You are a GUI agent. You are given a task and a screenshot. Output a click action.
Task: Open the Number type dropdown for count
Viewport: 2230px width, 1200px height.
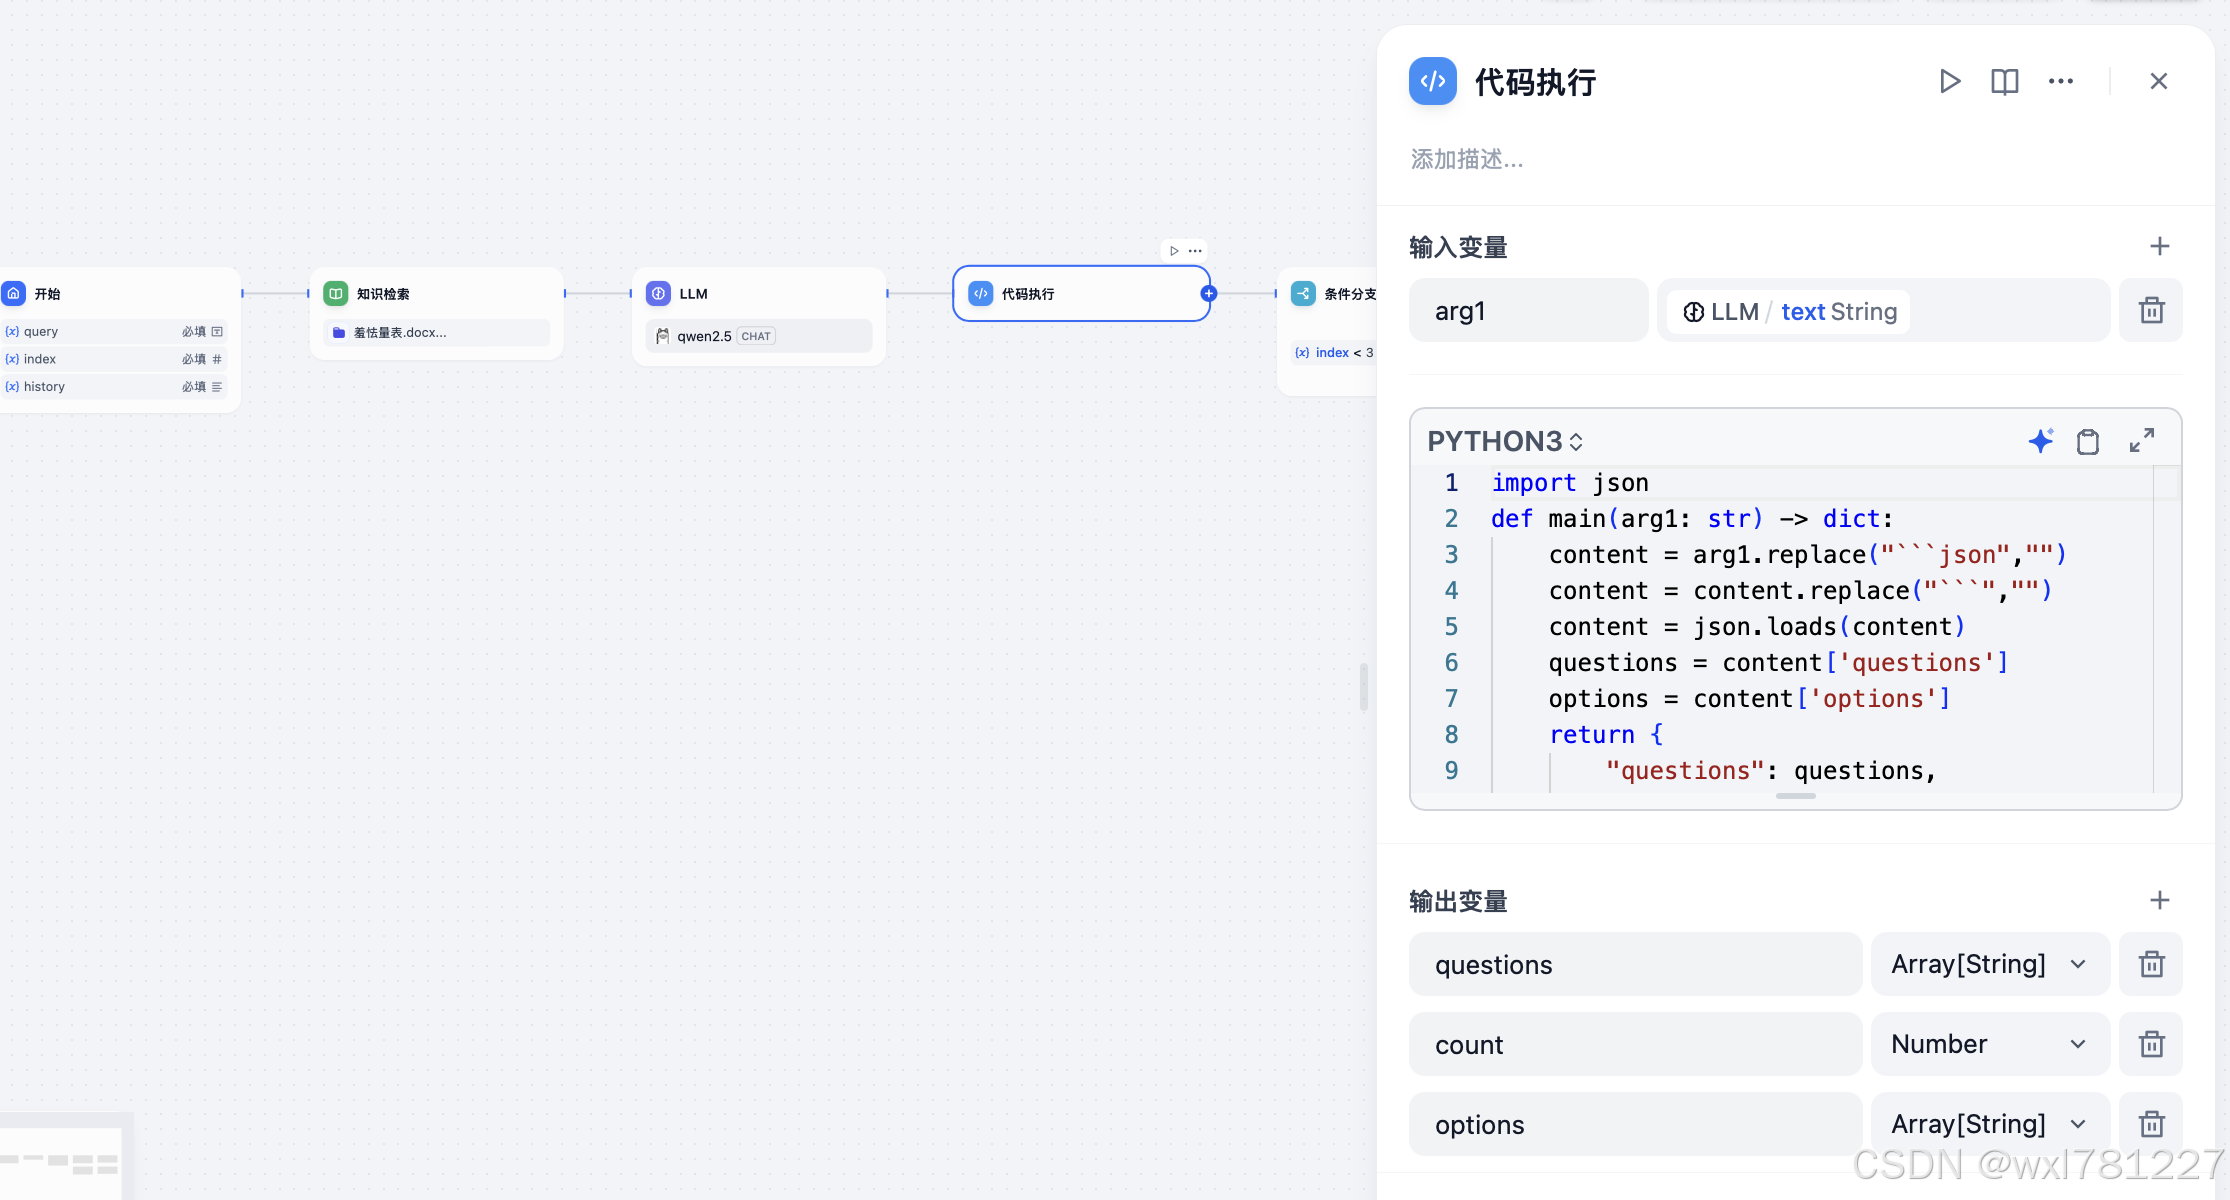(x=1990, y=1044)
